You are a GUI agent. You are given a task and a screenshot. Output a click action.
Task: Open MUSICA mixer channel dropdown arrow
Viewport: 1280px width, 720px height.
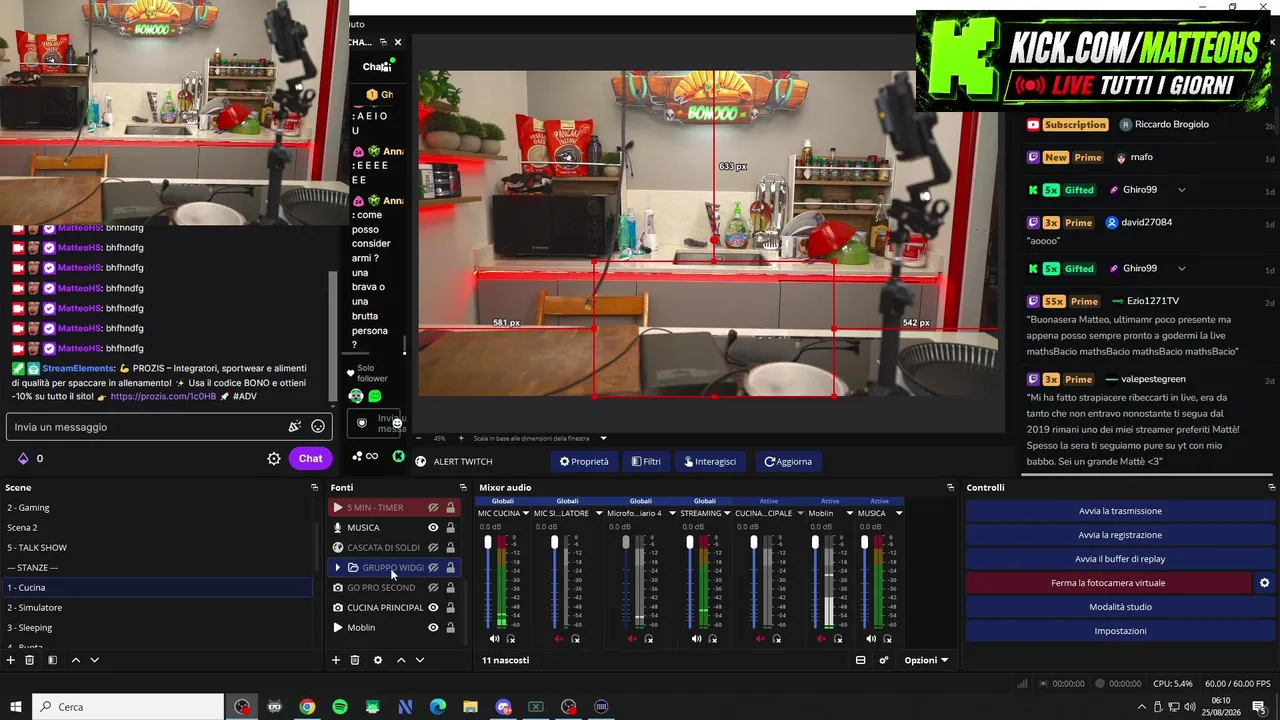(899, 513)
